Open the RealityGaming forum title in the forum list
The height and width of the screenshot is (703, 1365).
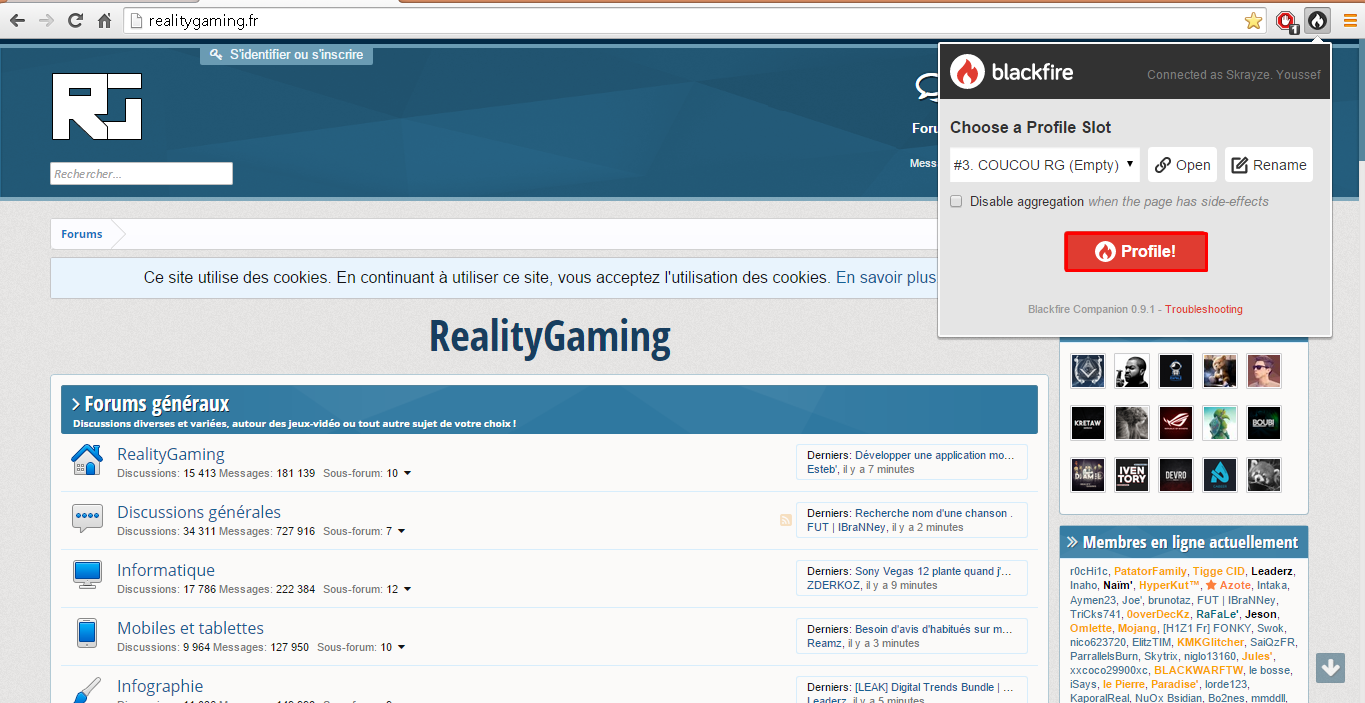coord(171,454)
